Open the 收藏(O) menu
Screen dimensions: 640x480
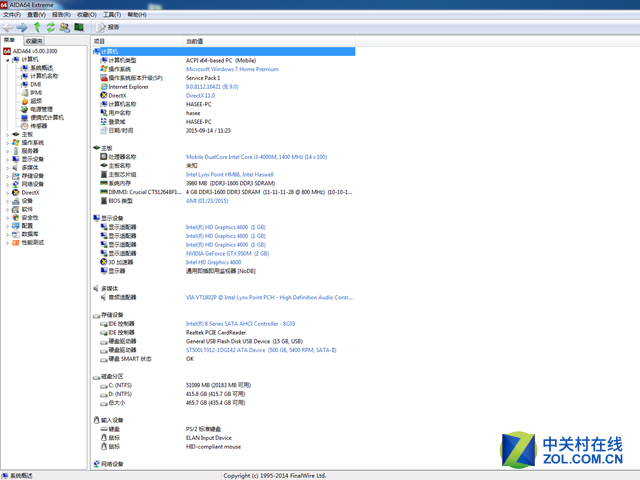point(87,15)
